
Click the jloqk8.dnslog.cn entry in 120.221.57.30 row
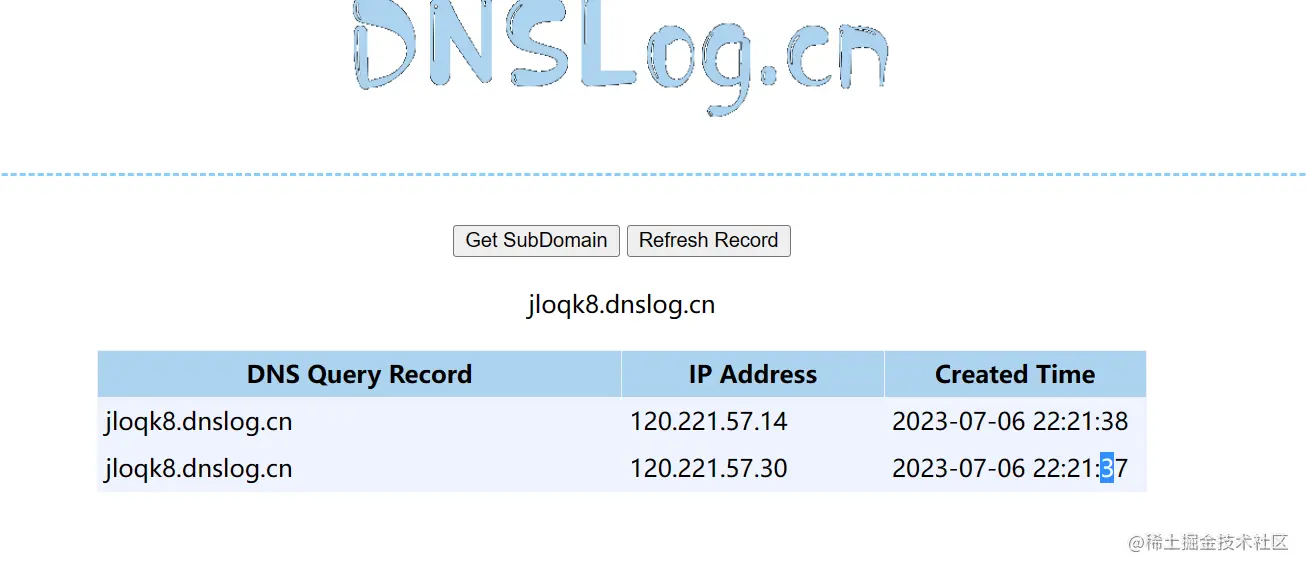tap(199, 469)
